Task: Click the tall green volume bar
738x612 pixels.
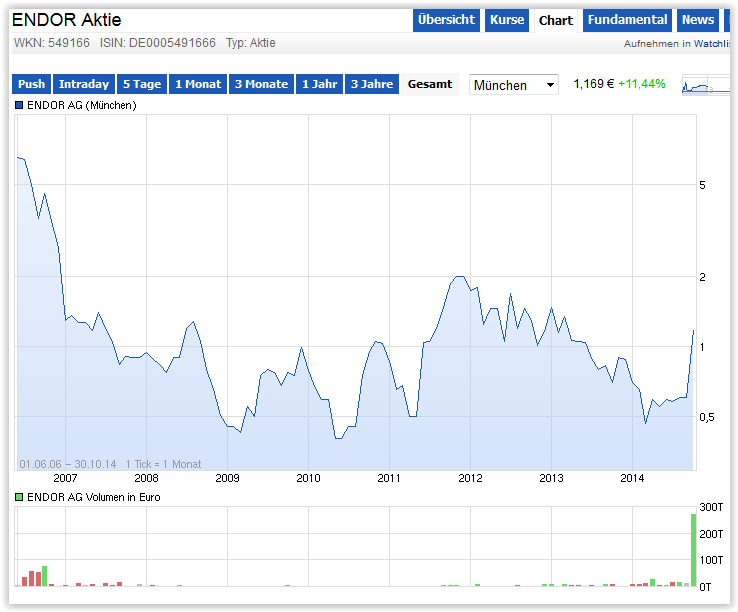Action: tap(693, 549)
